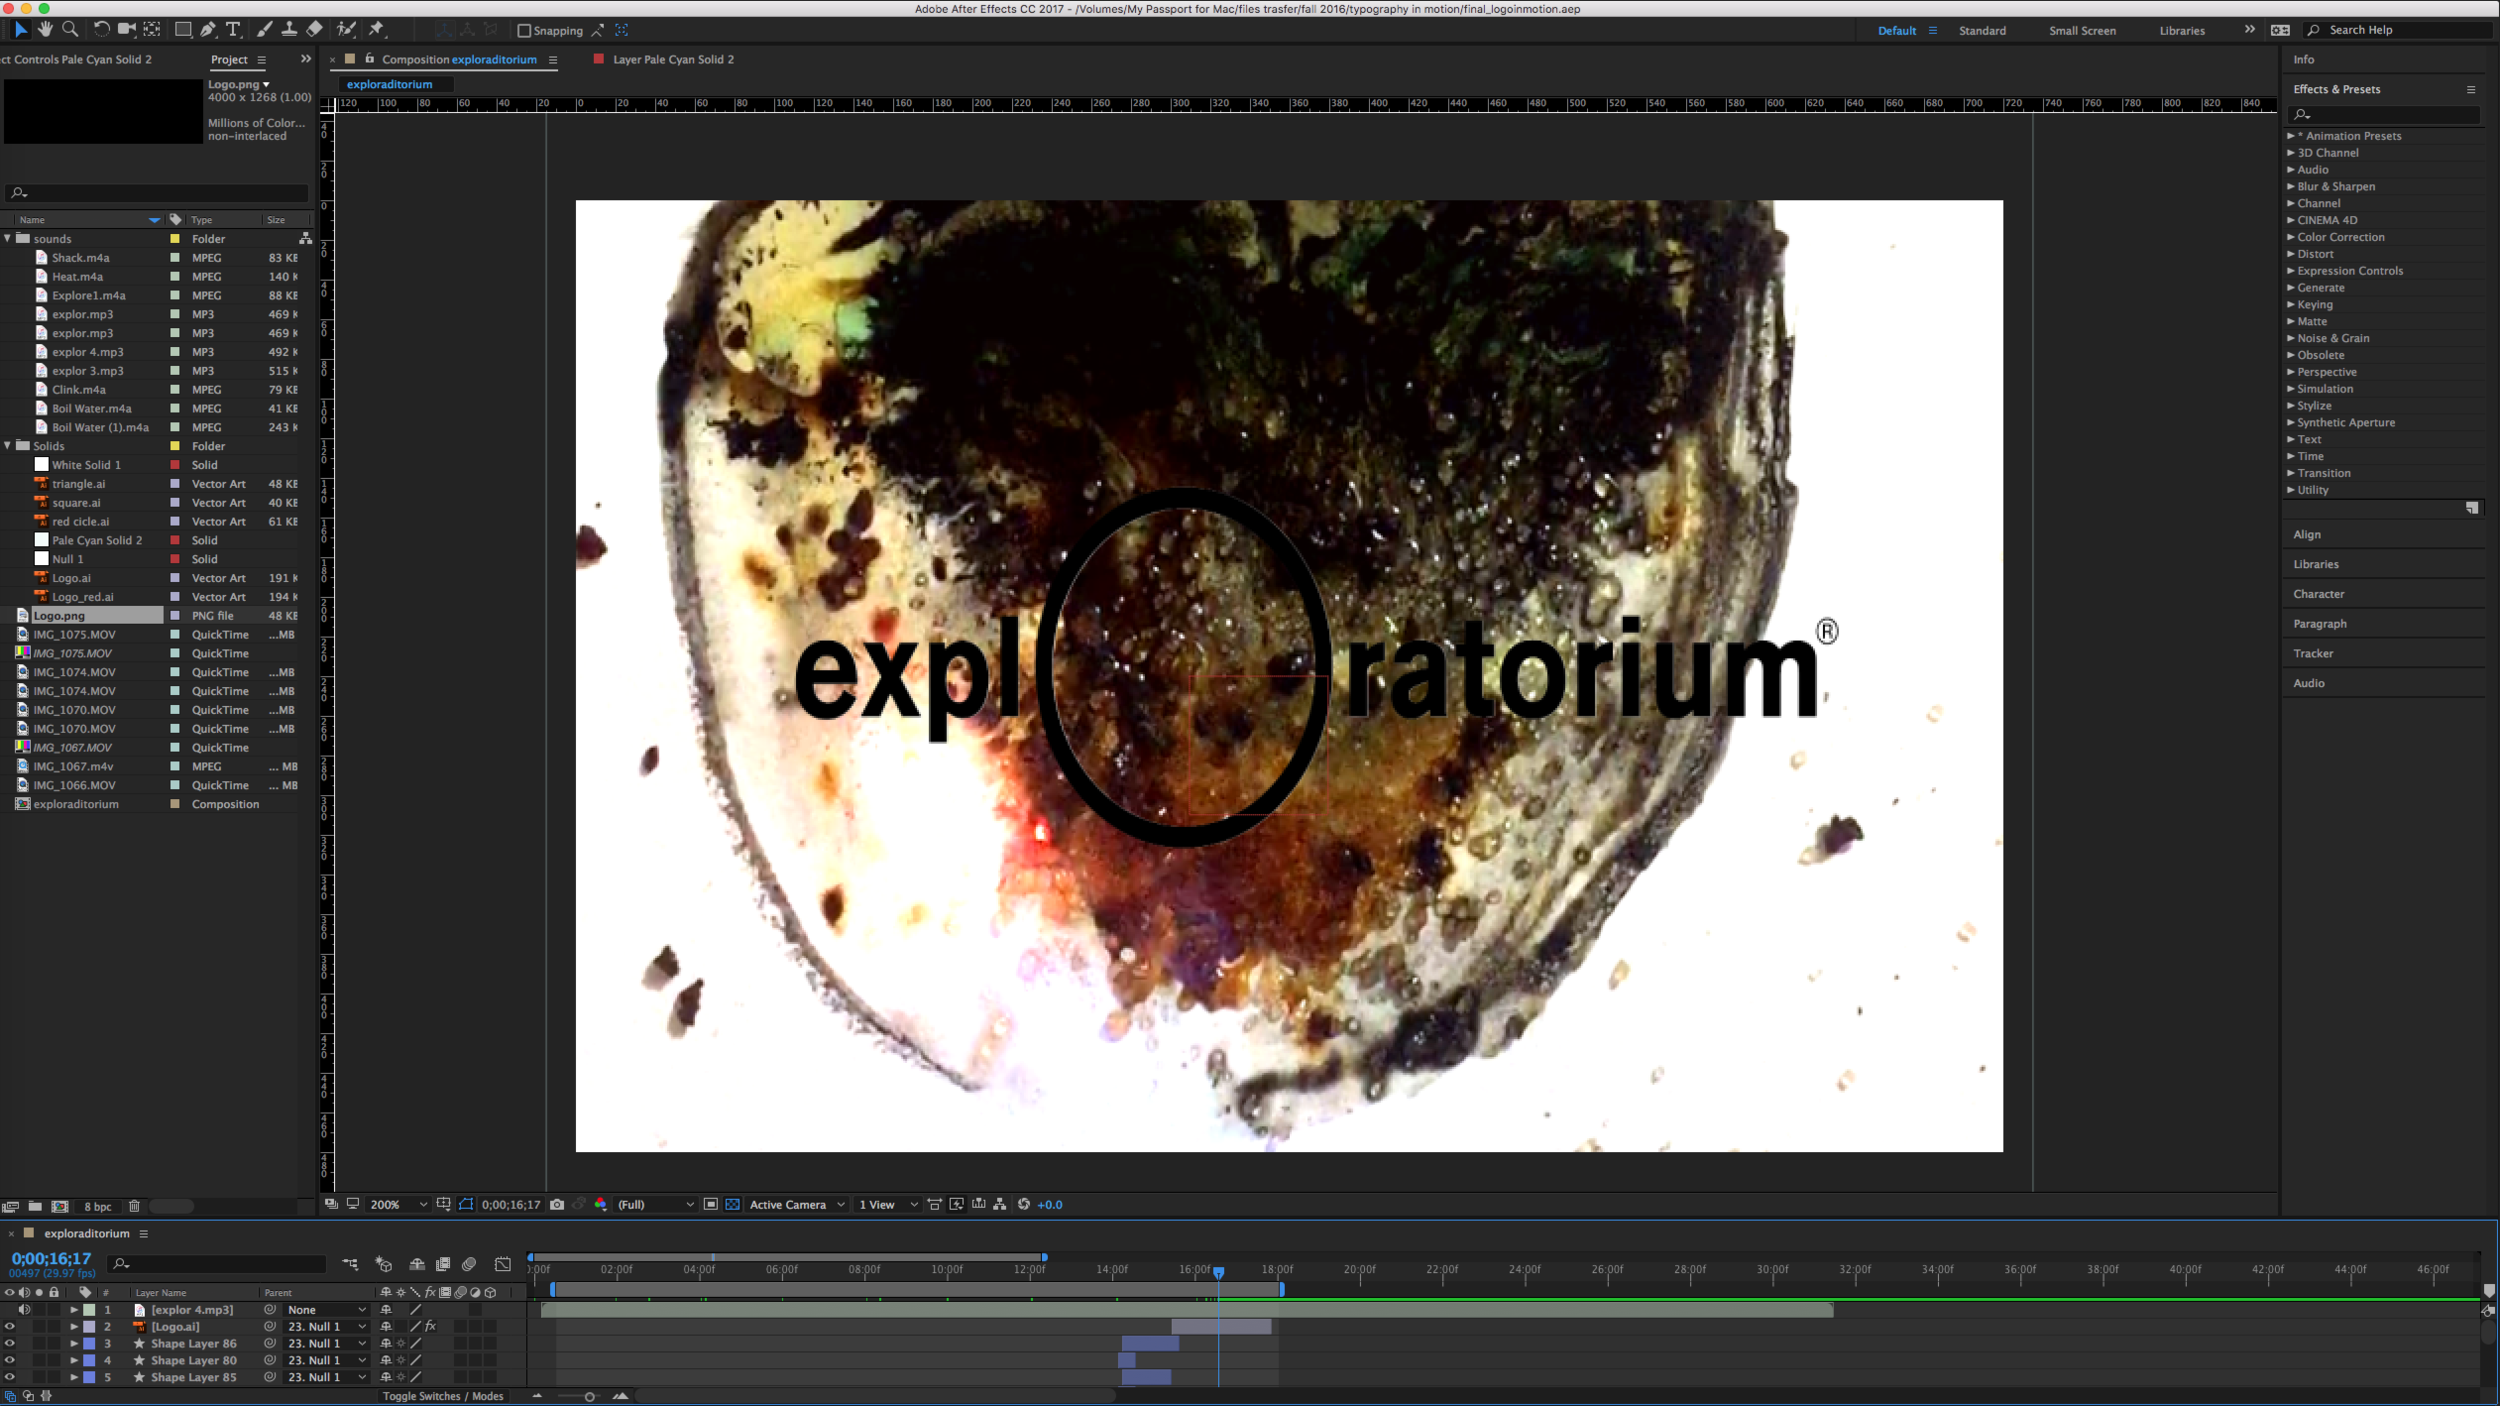Select the Pen tool
Screen dimensions: 2500x1406
coord(208,29)
